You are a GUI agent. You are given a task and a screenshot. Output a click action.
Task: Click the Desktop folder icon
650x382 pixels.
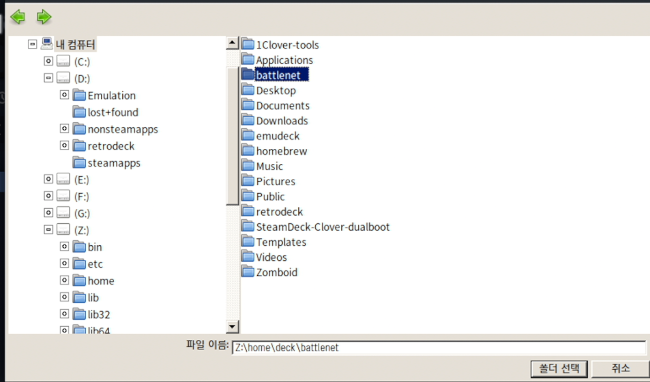[x=248, y=90]
